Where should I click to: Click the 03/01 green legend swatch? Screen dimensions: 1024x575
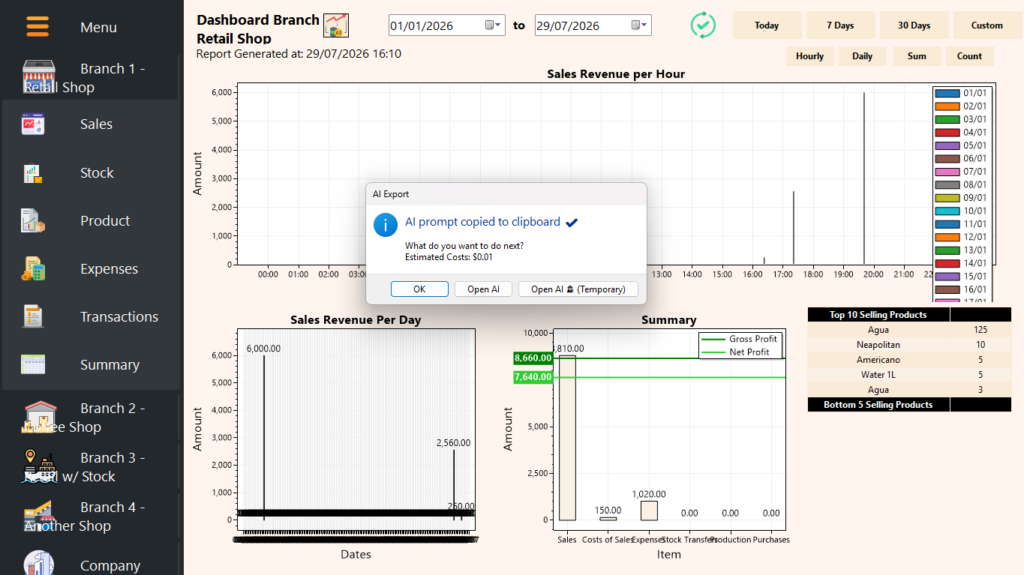947,120
